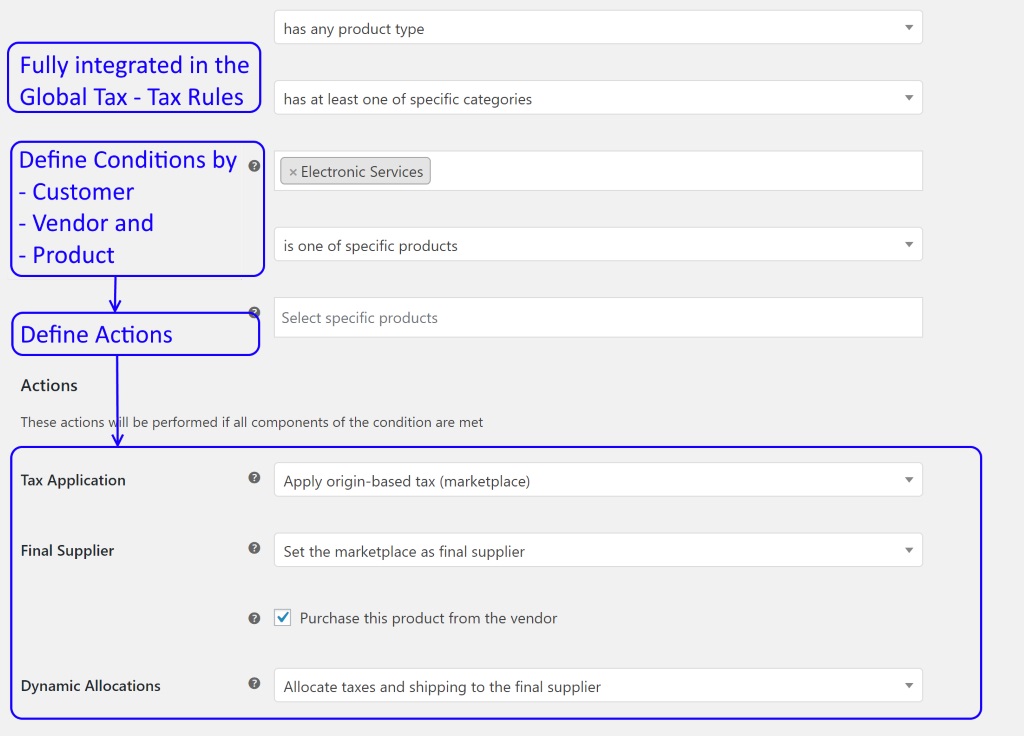Click help icon beside Select specific products
This screenshot has height=736, width=1024.
click(x=255, y=312)
